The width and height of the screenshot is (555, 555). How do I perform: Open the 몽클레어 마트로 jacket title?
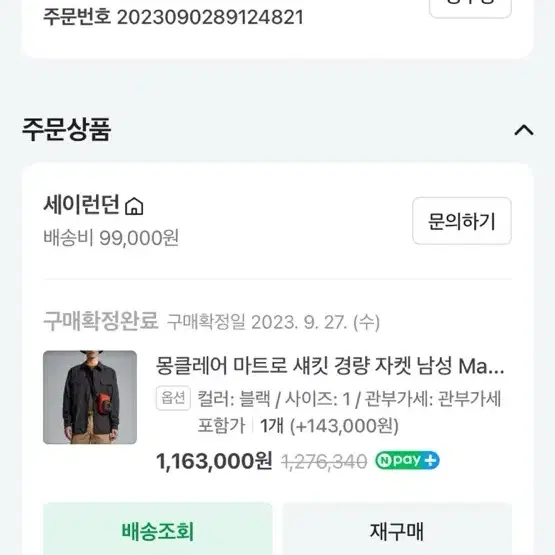pyautogui.click(x=330, y=366)
